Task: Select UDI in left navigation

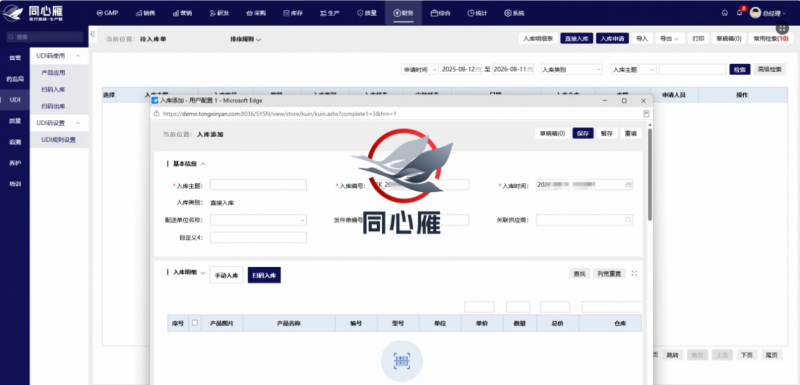Action: point(15,100)
